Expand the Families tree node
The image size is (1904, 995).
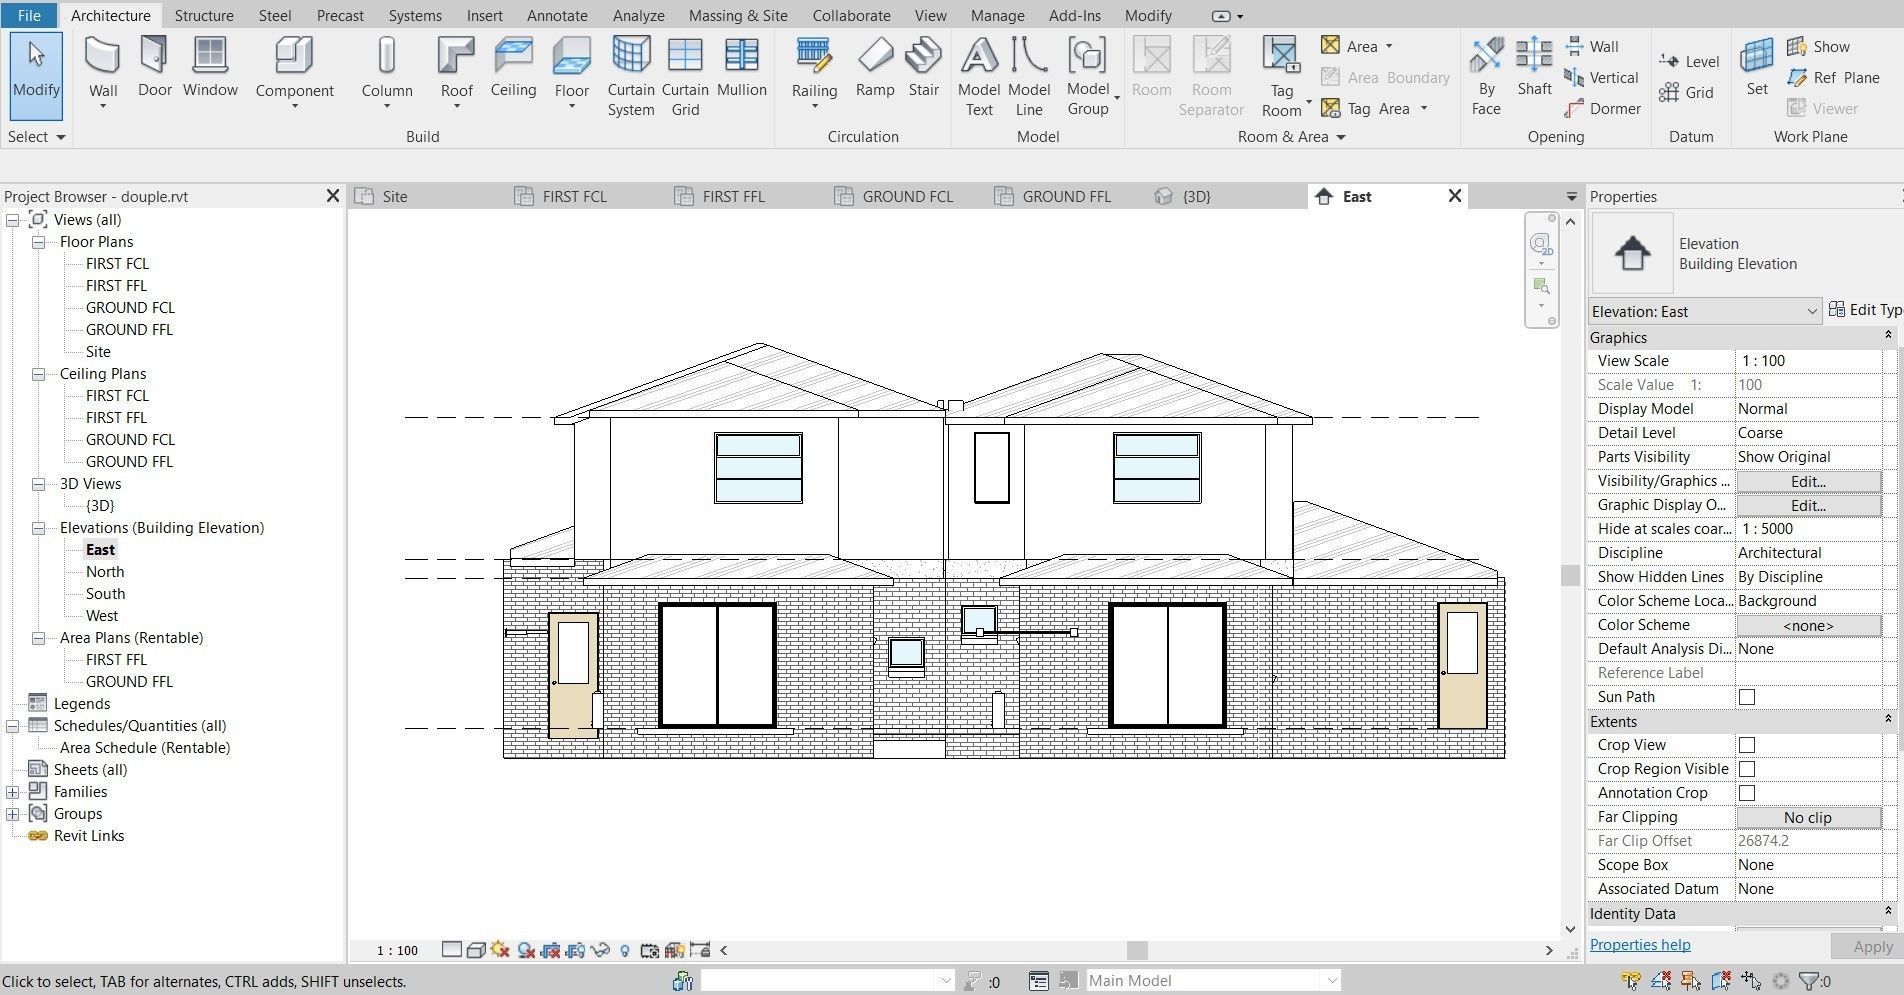tap(12, 792)
